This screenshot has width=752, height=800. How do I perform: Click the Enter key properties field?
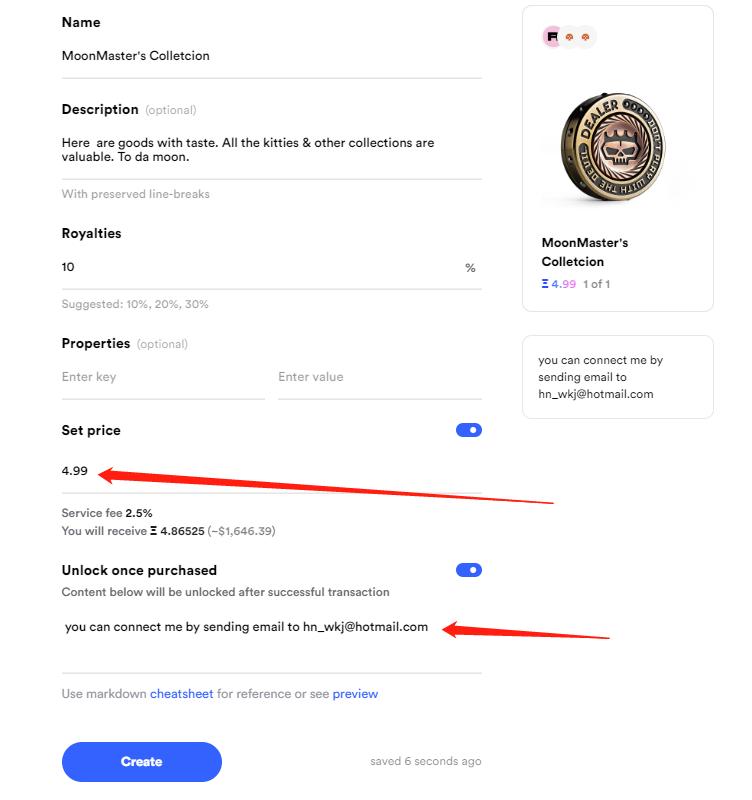click(x=162, y=377)
